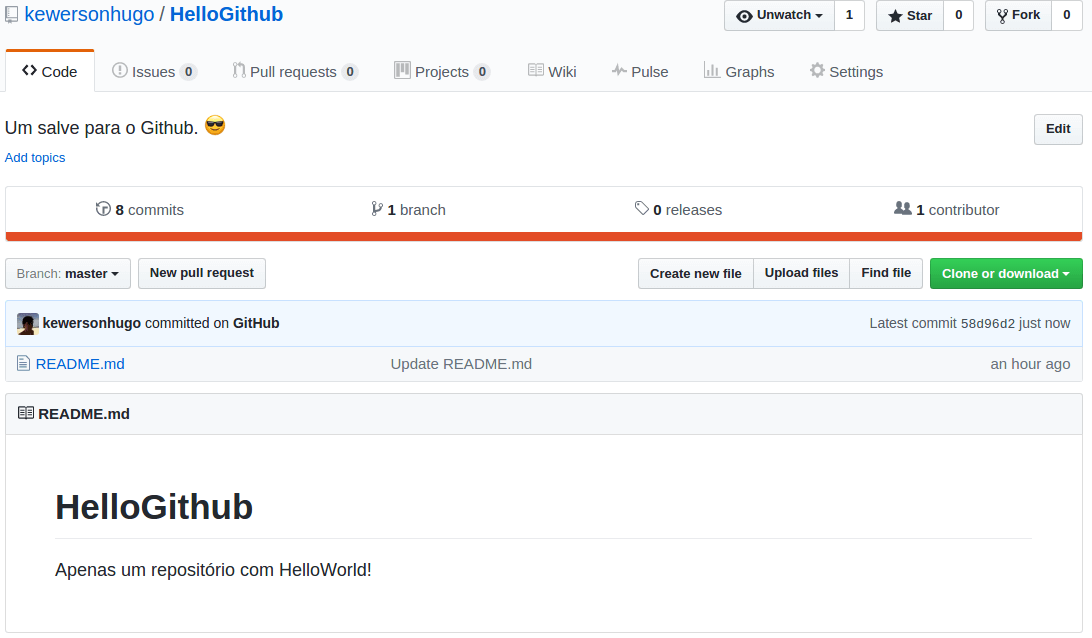Select the commits history icon
Screen dimensions: 1092x638
(104, 209)
